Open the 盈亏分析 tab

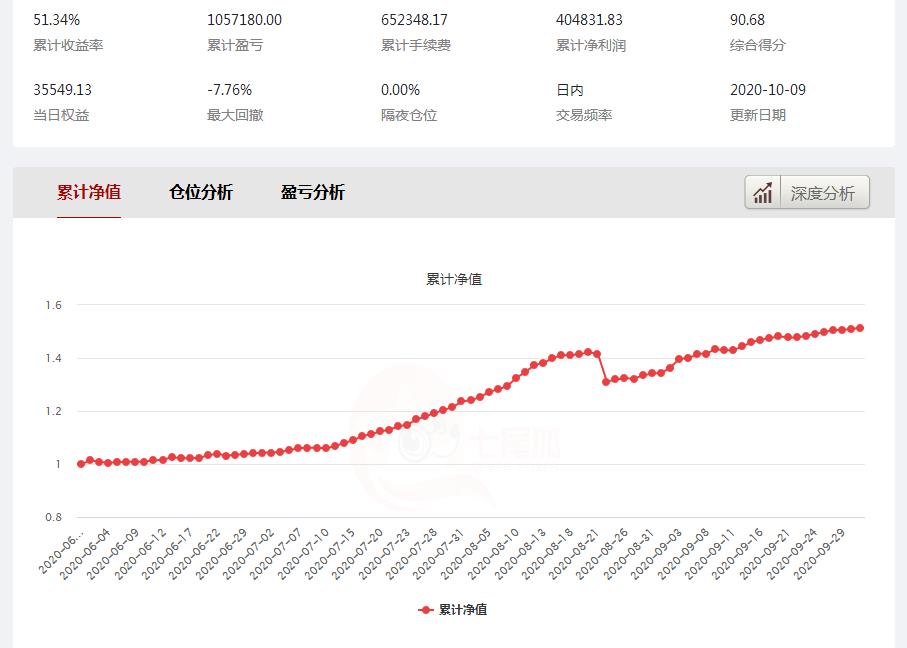point(312,192)
